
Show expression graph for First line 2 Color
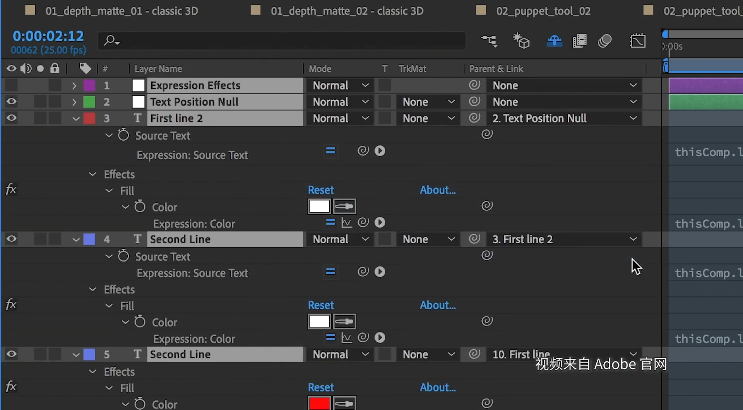click(x=347, y=223)
